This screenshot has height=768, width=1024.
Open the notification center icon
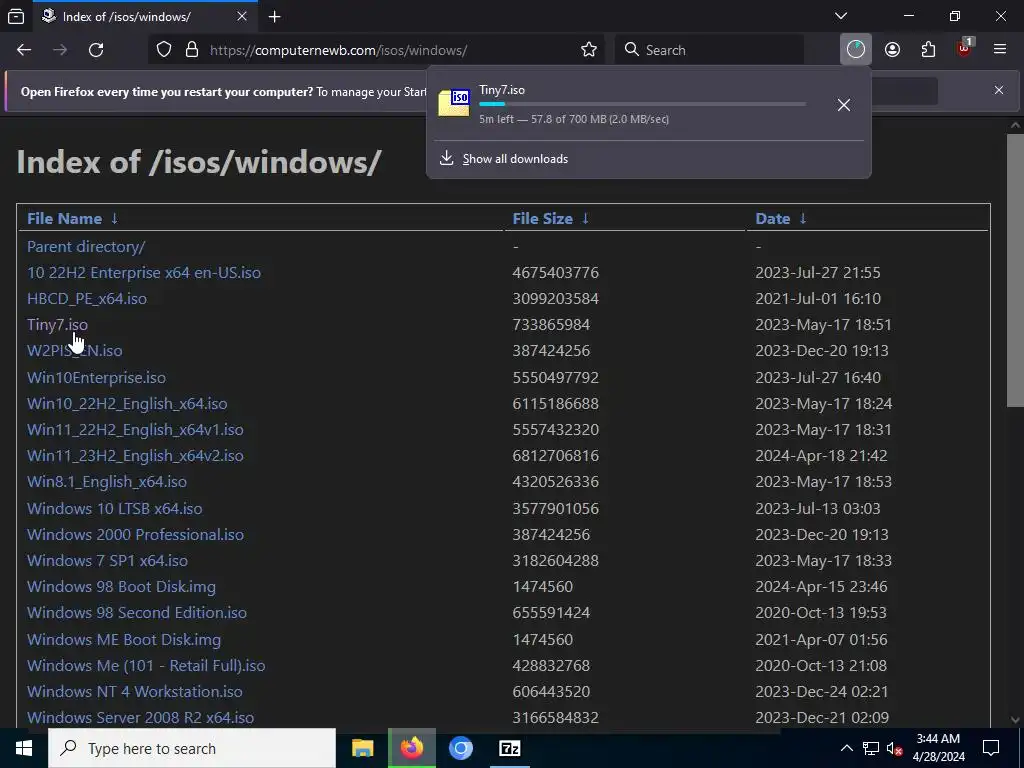coord(991,748)
